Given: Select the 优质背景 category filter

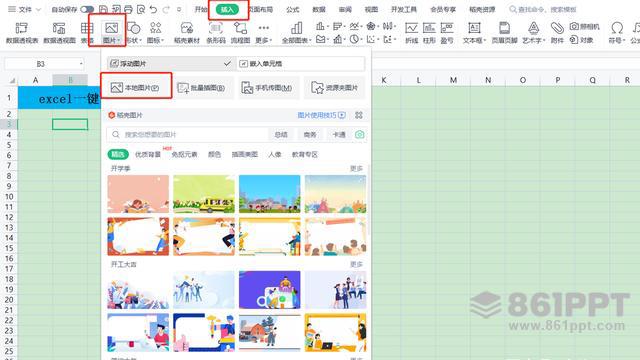Looking at the screenshot, I should coord(148,154).
